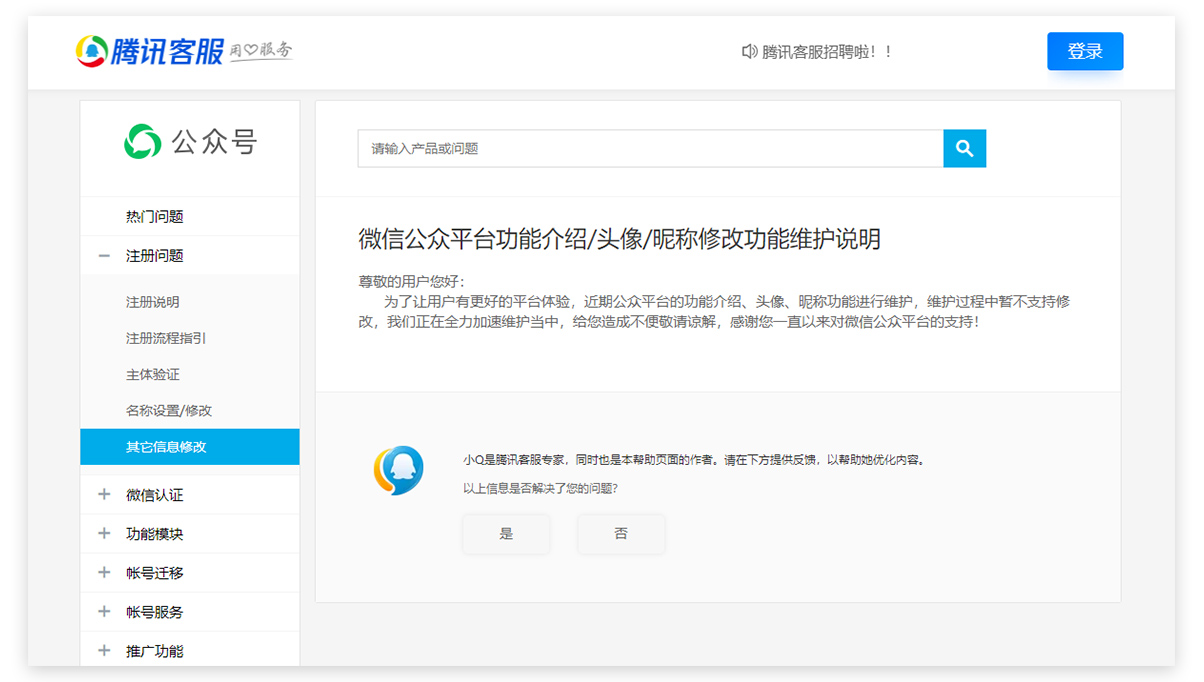The image size is (1204, 682).
Task: Answer 否 to the feedback question
Action: 621,534
